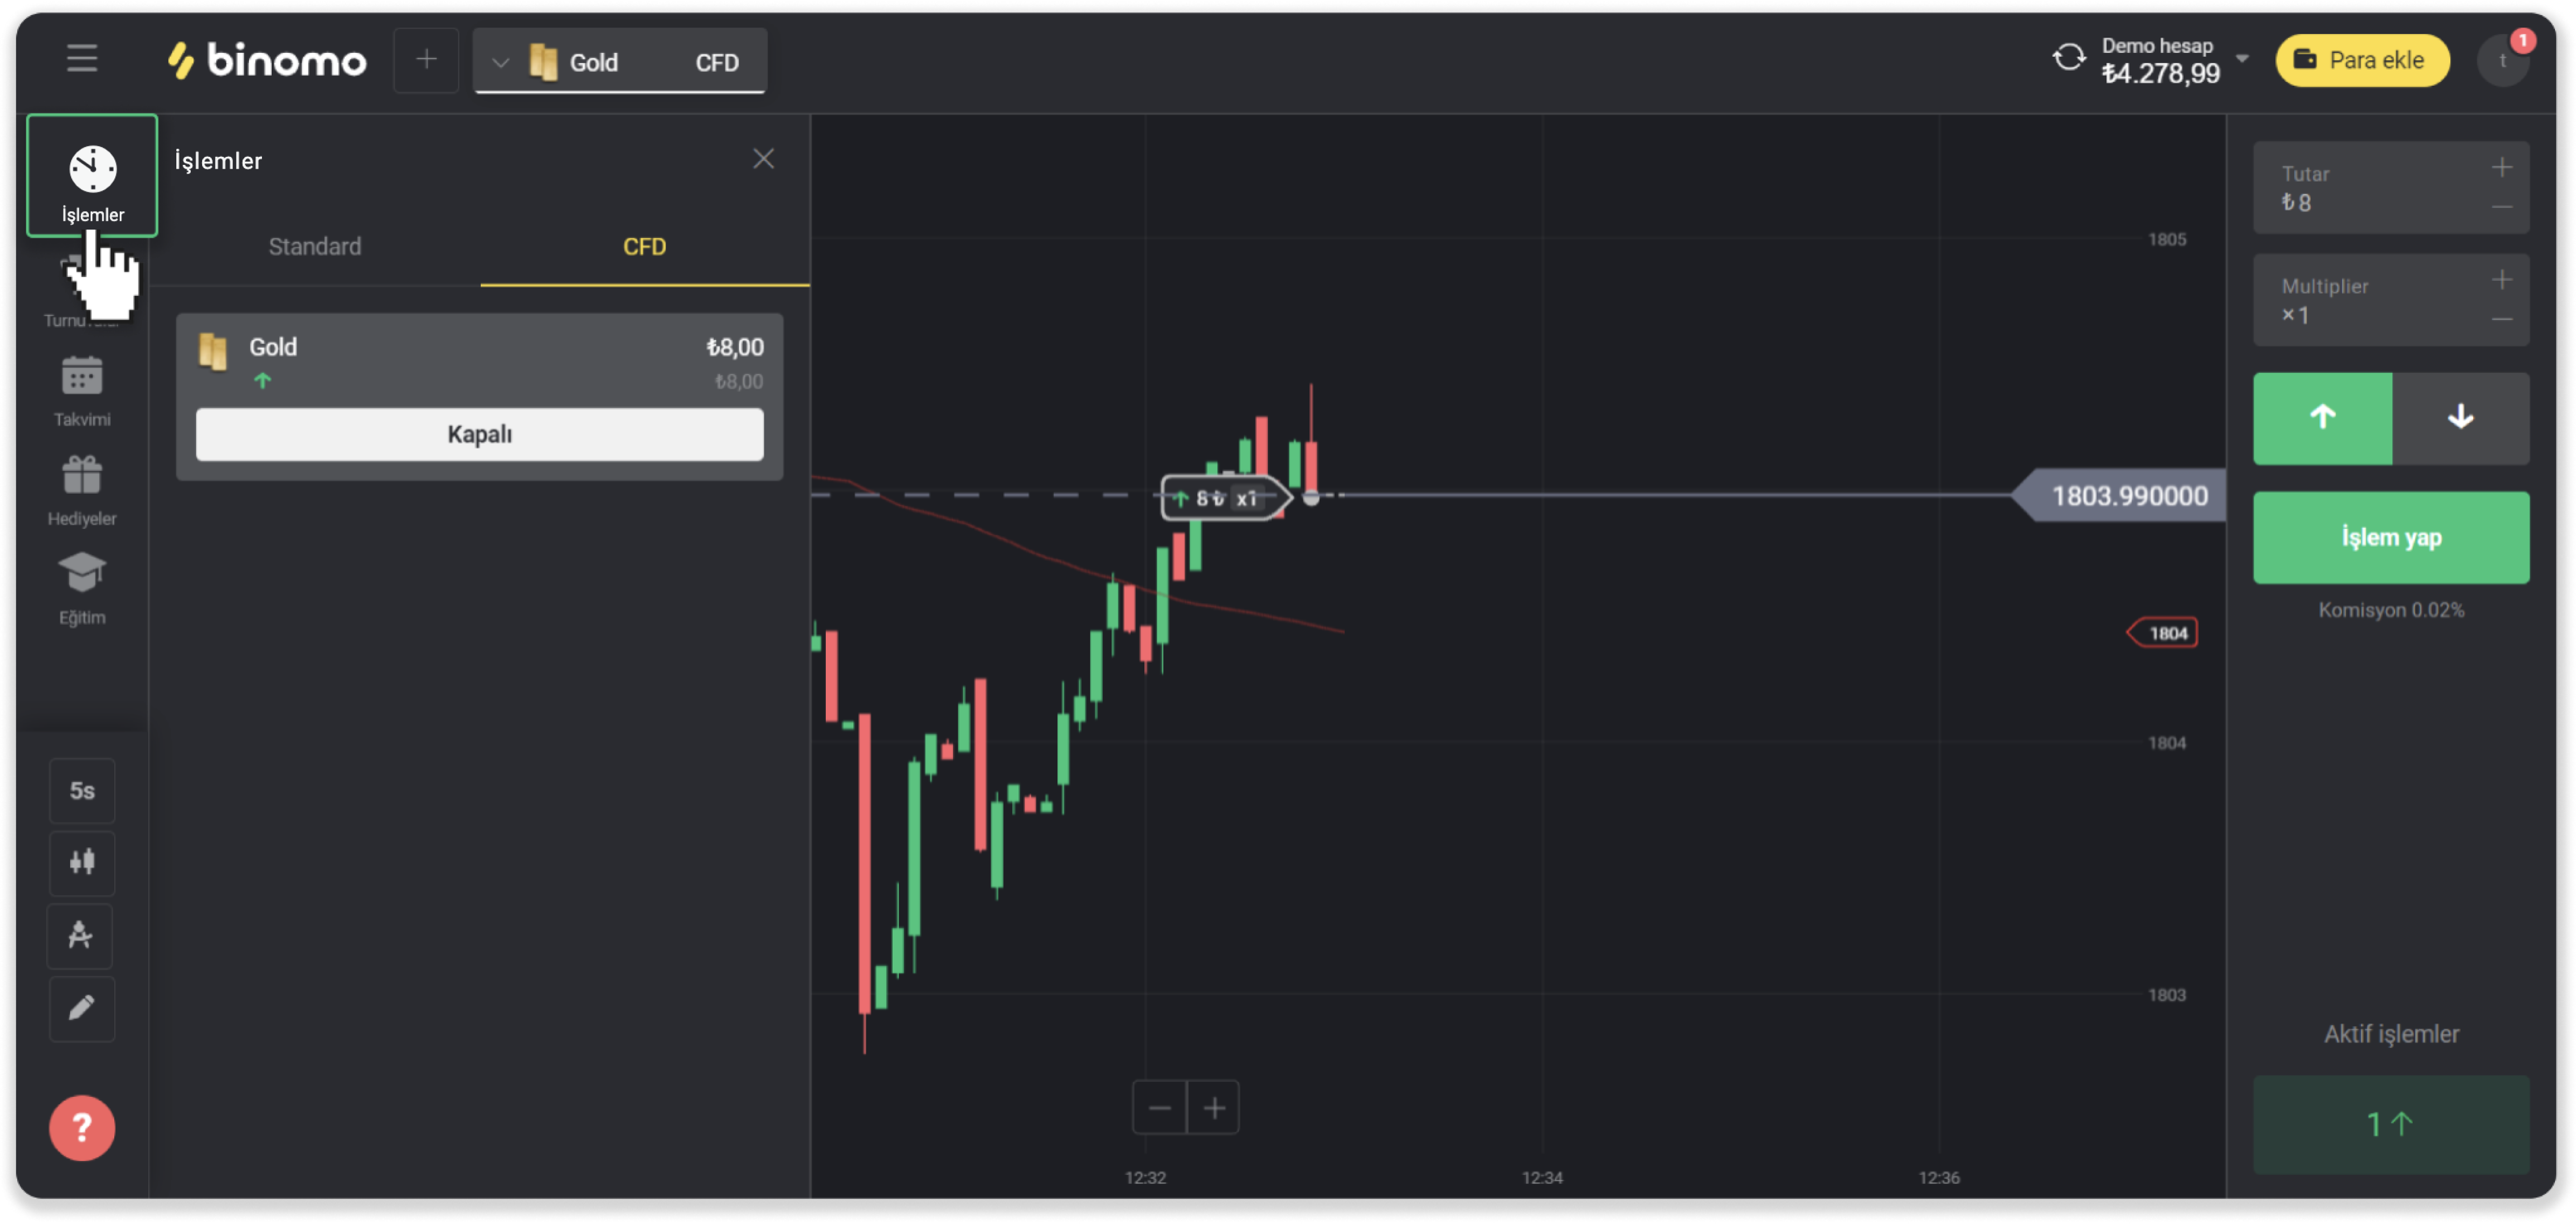The width and height of the screenshot is (2576, 1224).
Task: Open the Eğitim education icon
Action: point(82,575)
